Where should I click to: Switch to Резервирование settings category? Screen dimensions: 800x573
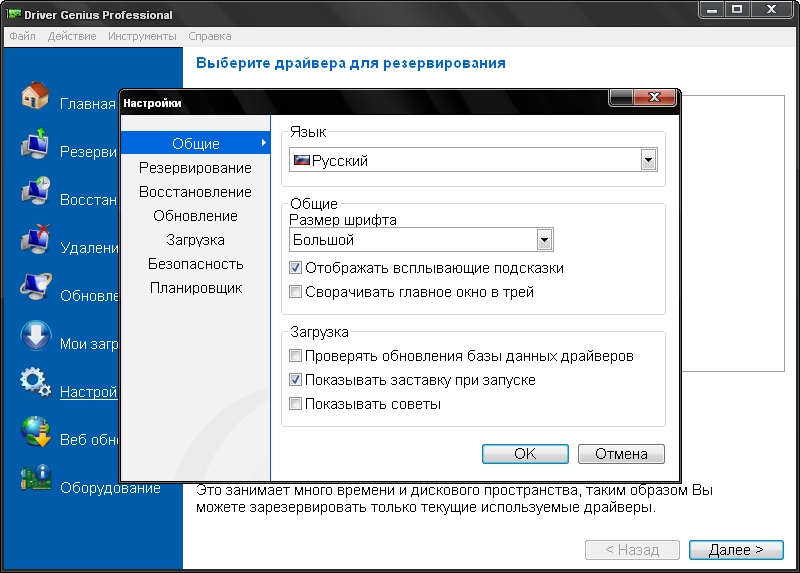[195, 168]
